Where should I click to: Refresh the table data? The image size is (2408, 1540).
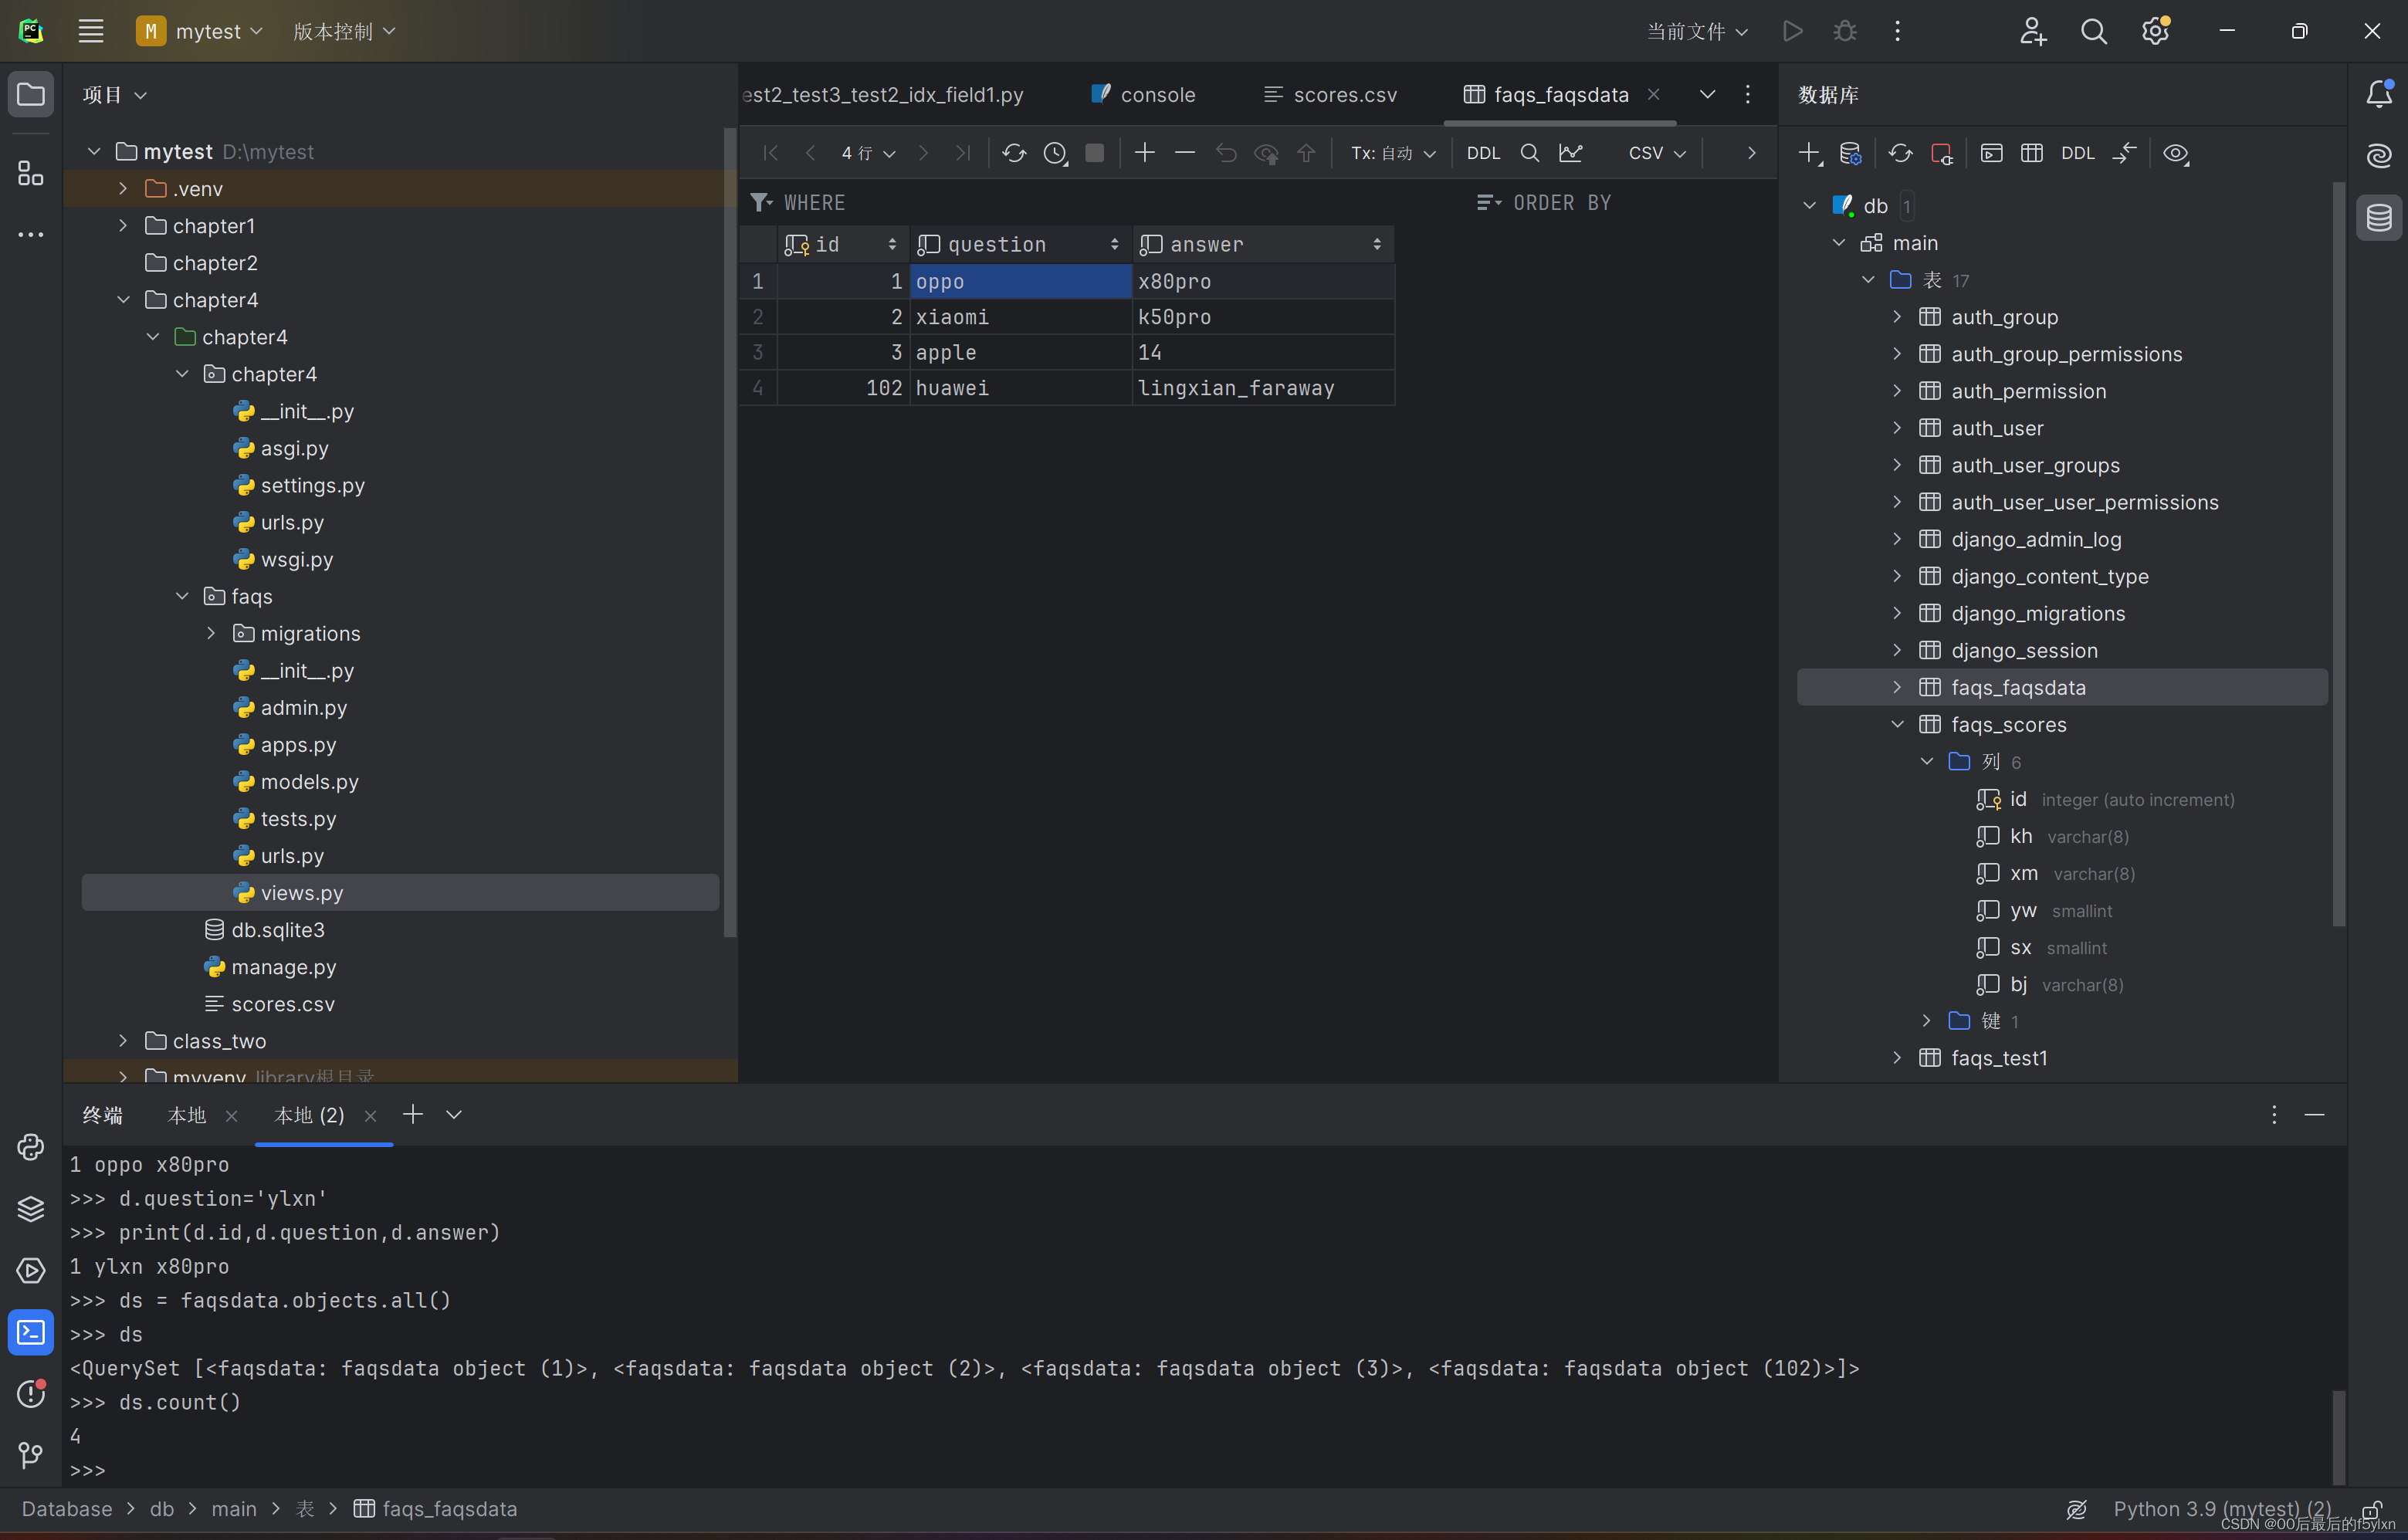point(1014,152)
